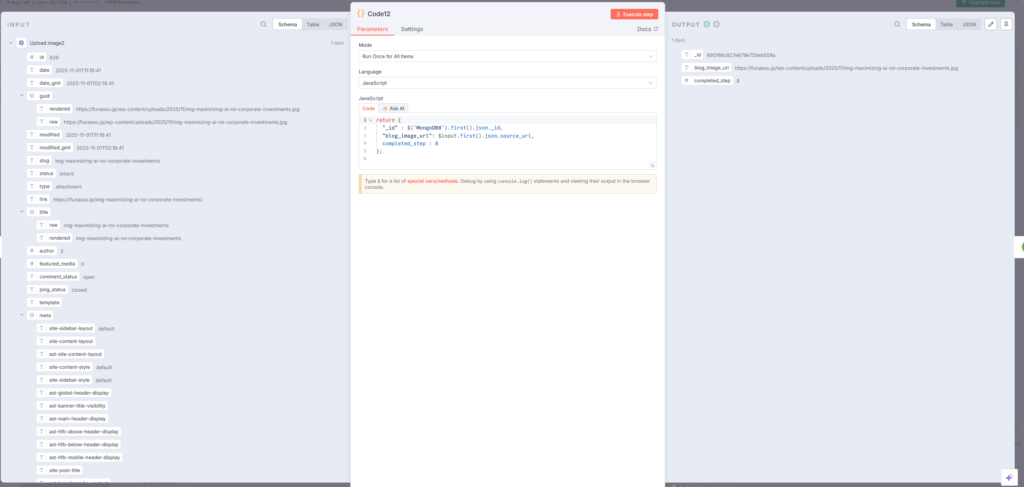The width and height of the screenshot is (1024, 487).
Task: Open the Mode dropdown
Action: [507, 56]
